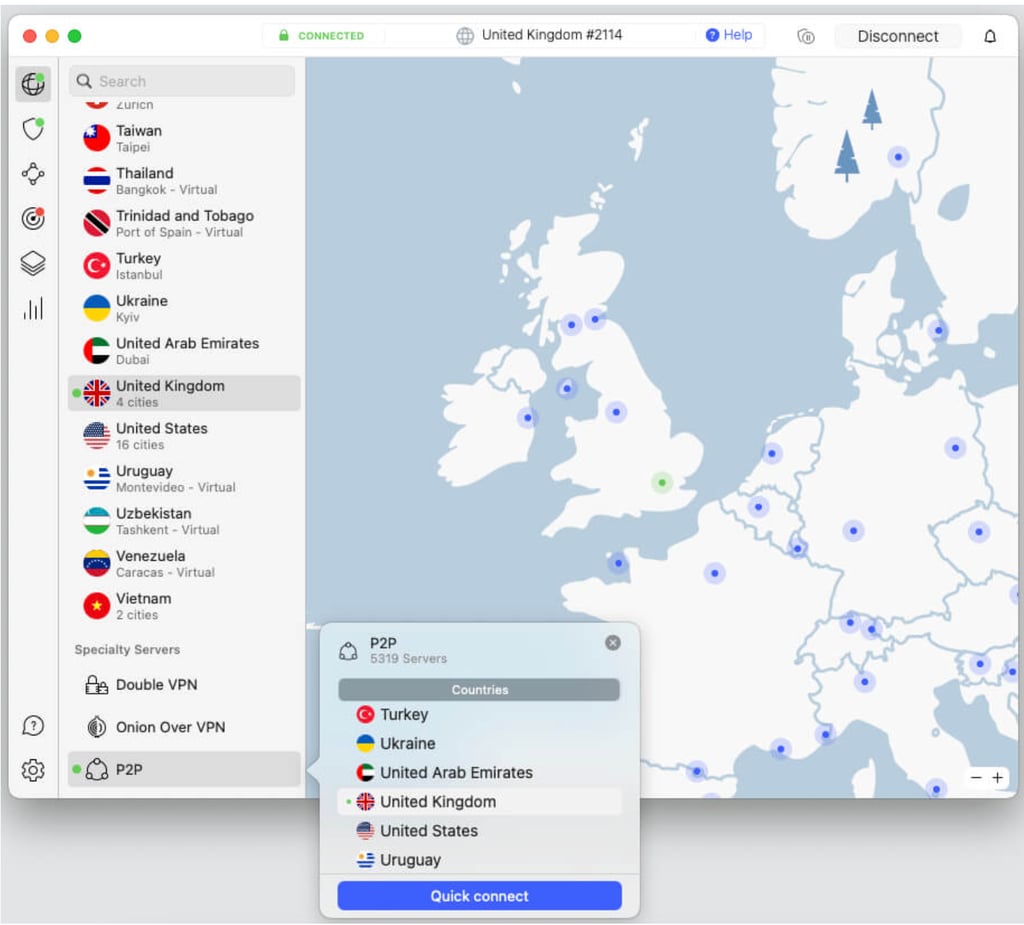Open the globe VPN map sidebar icon
This screenshot has height=925, width=1024.
33,84
